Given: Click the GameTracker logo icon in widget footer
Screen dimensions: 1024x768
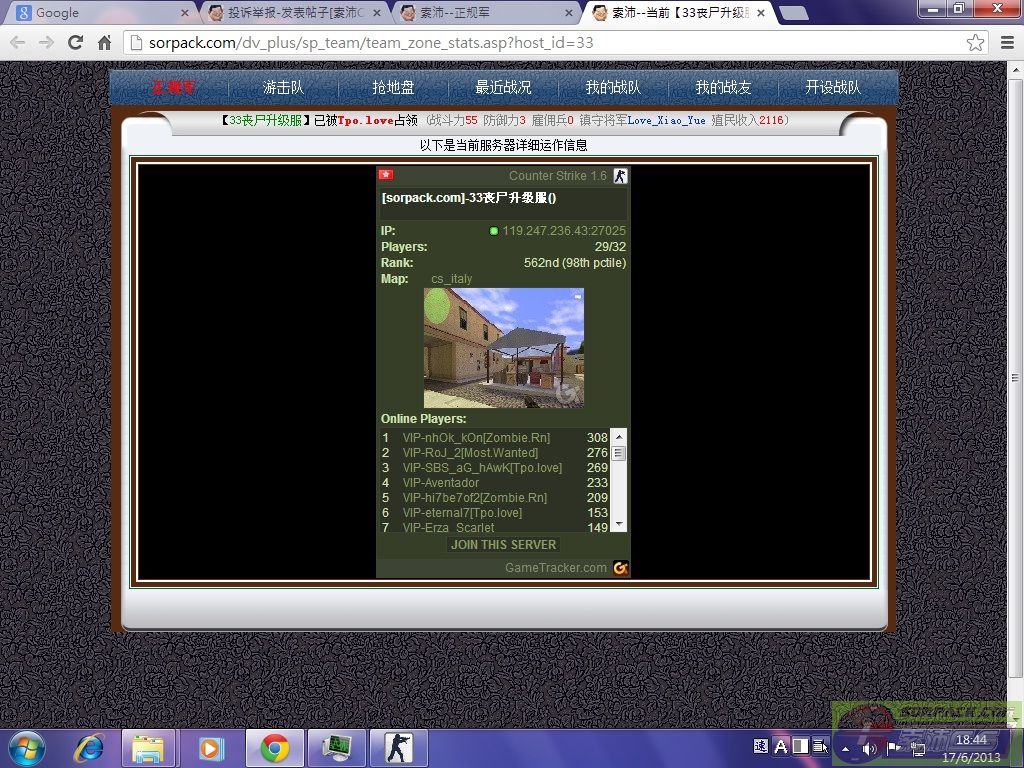Looking at the screenshot, I should pyautogui.click(x=620, y=568).
